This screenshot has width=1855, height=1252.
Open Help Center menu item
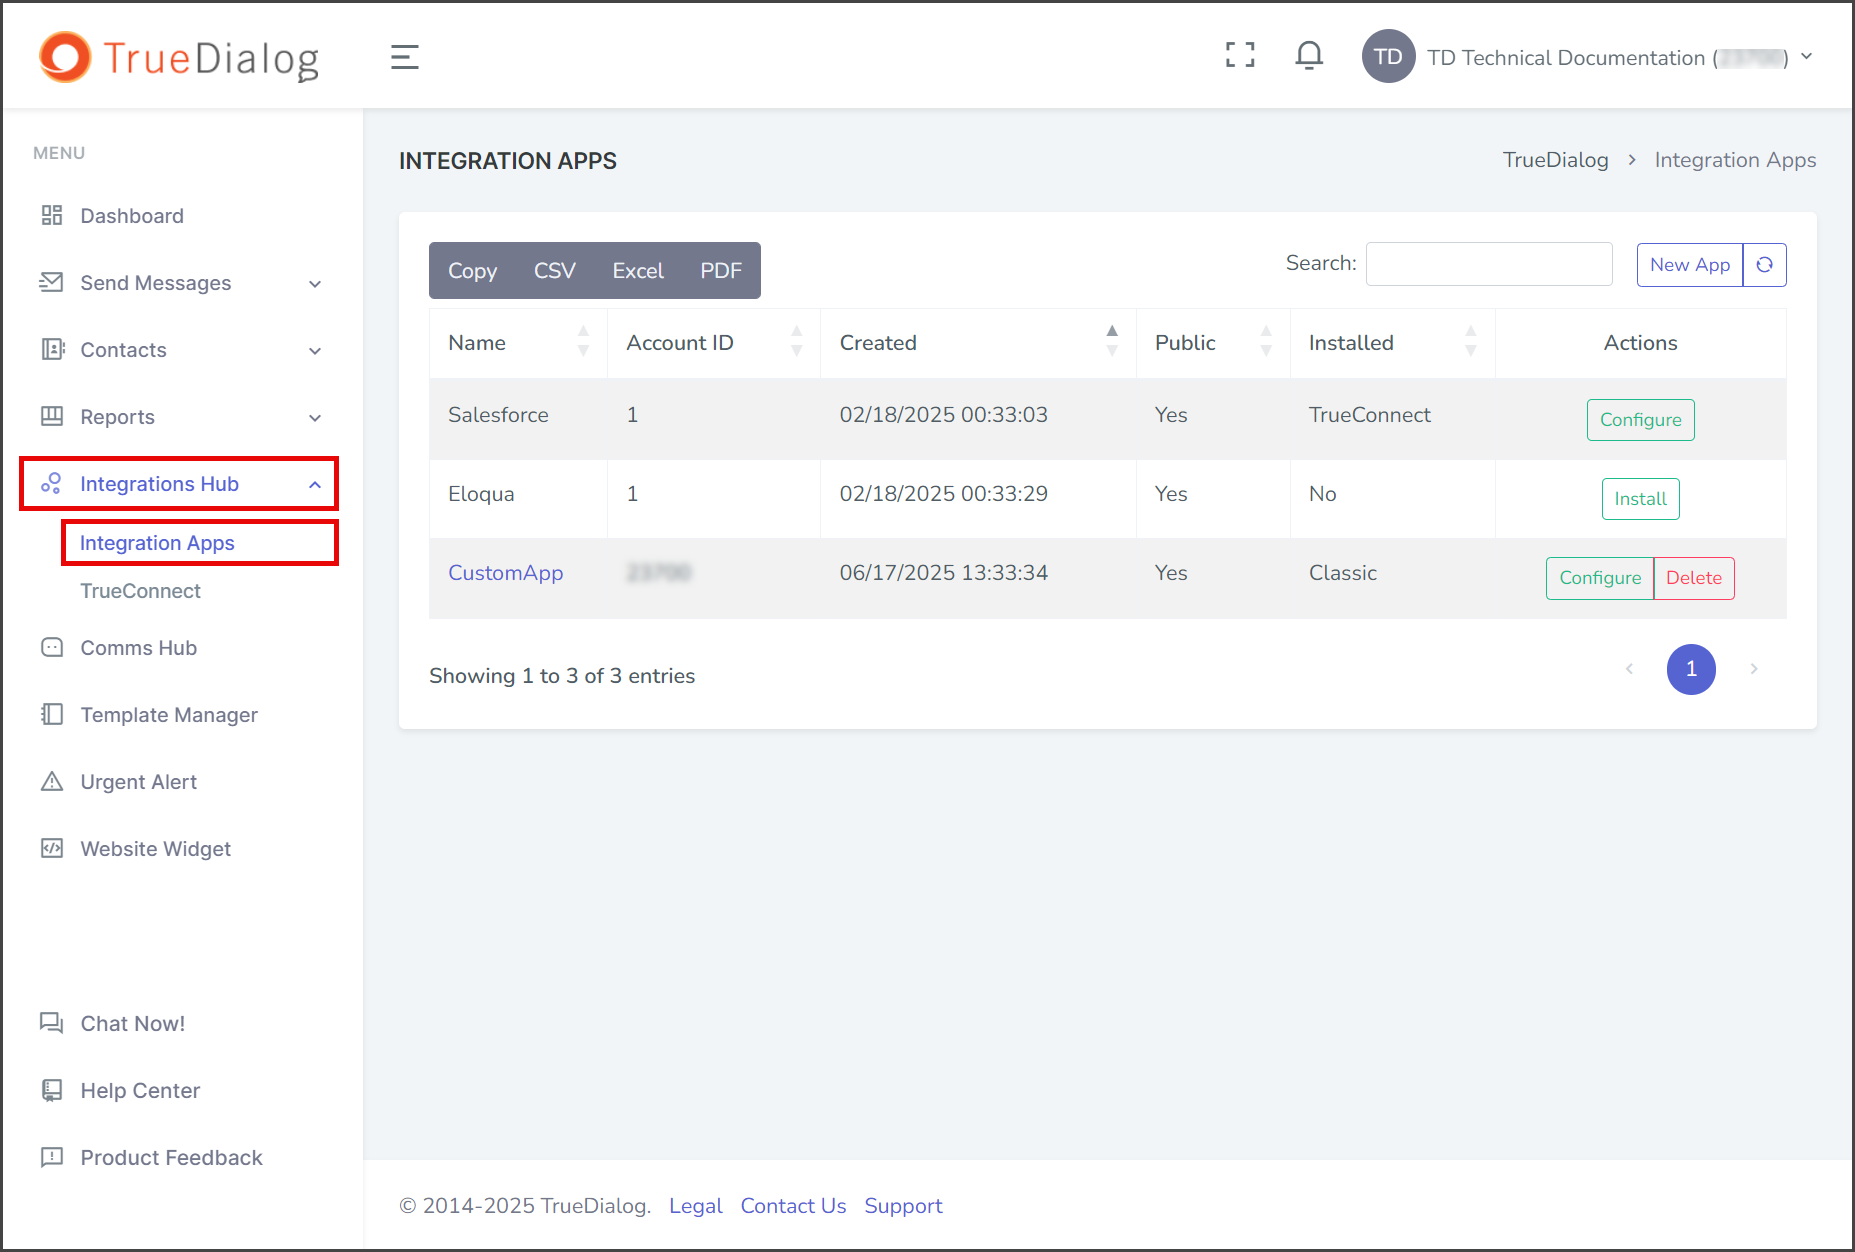tap(140, 1091)
